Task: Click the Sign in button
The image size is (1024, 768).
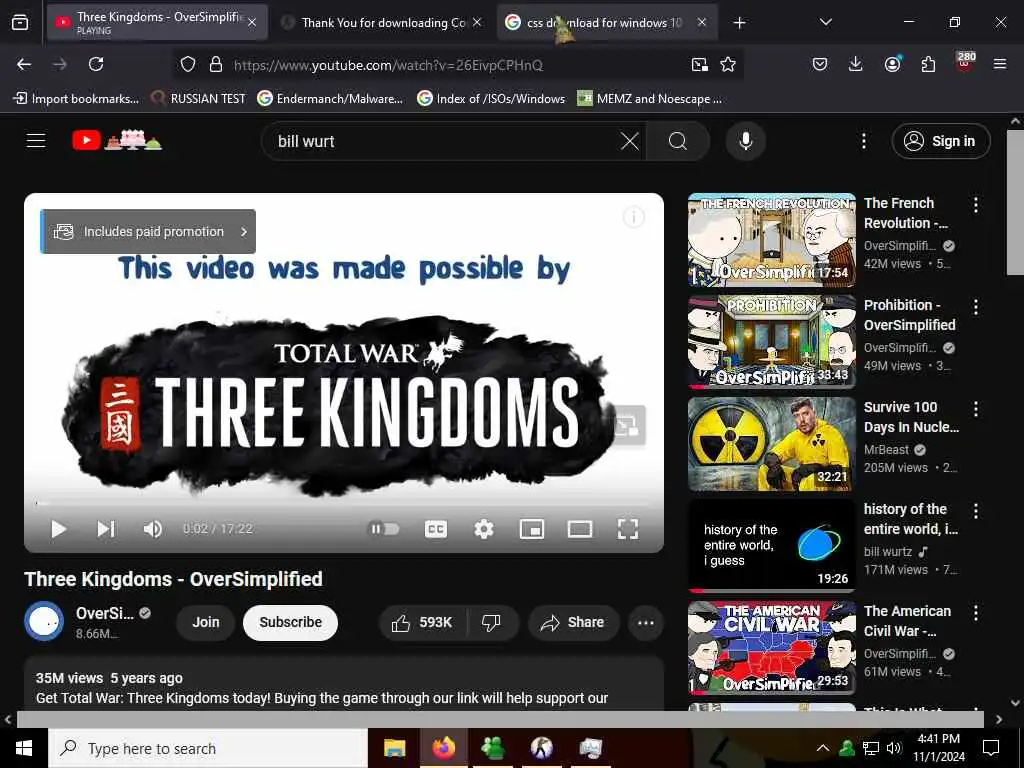Action: (941, 141)
